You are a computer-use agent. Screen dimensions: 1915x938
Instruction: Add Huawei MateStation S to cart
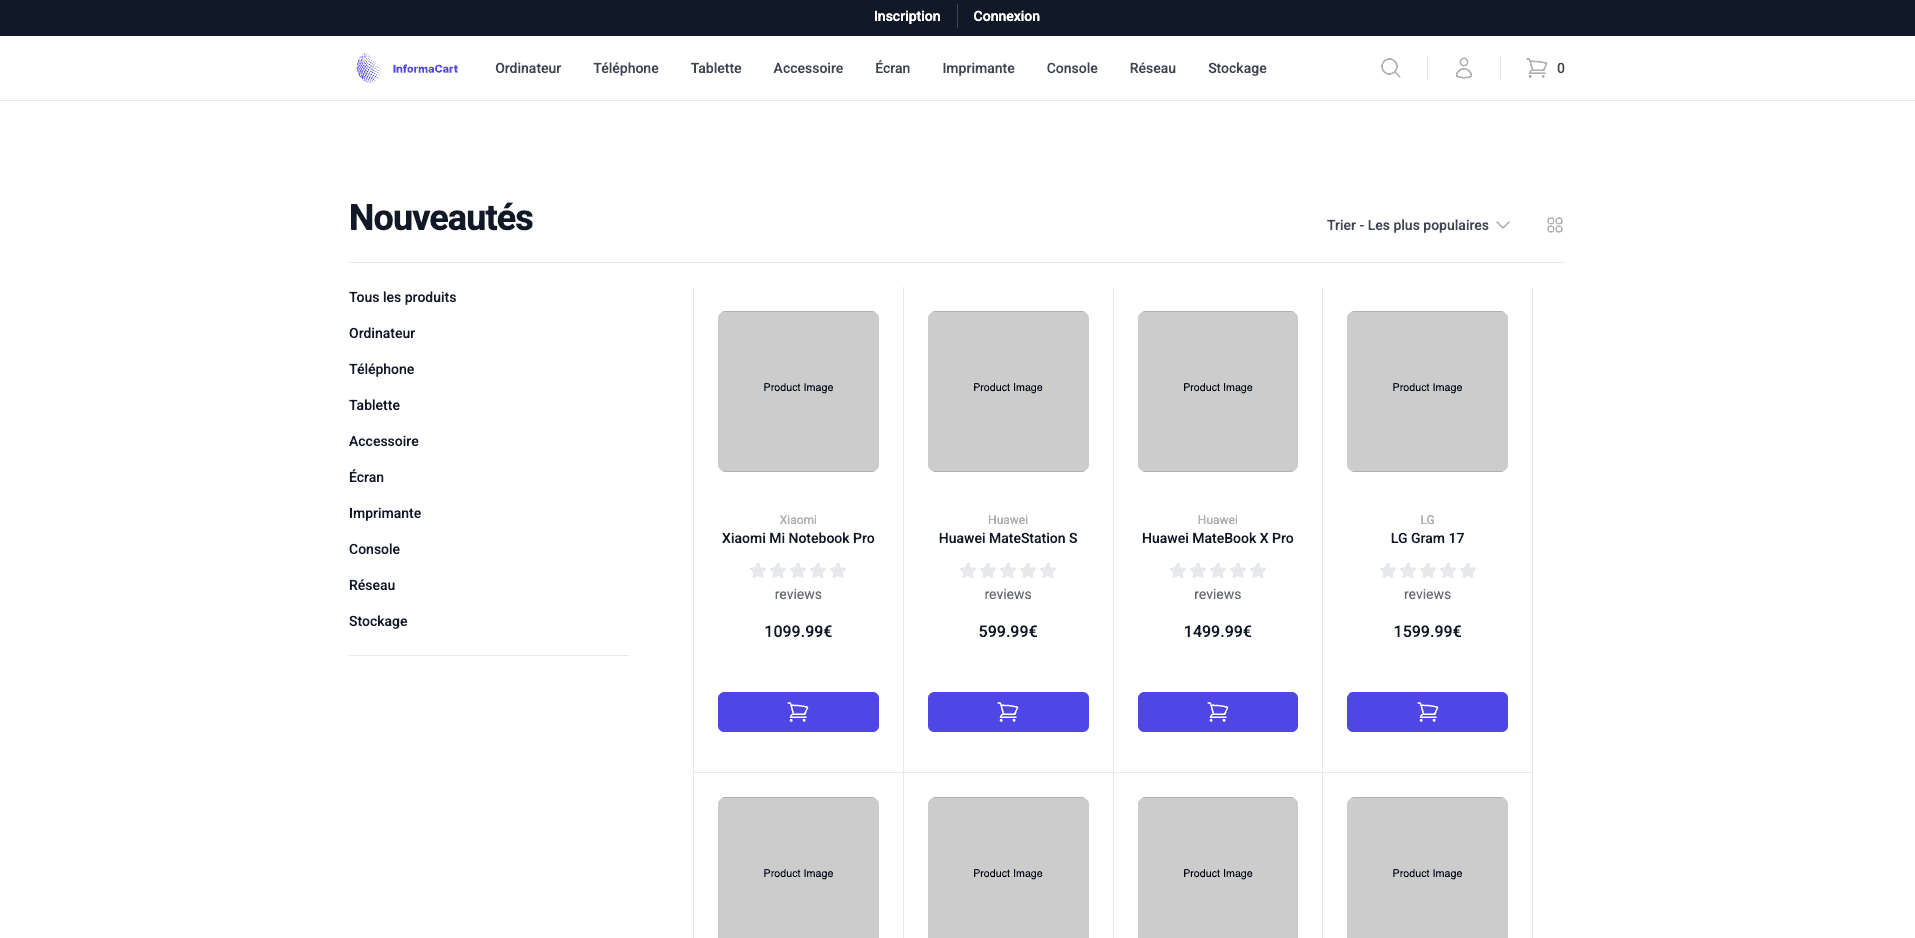coord(1008,712)
